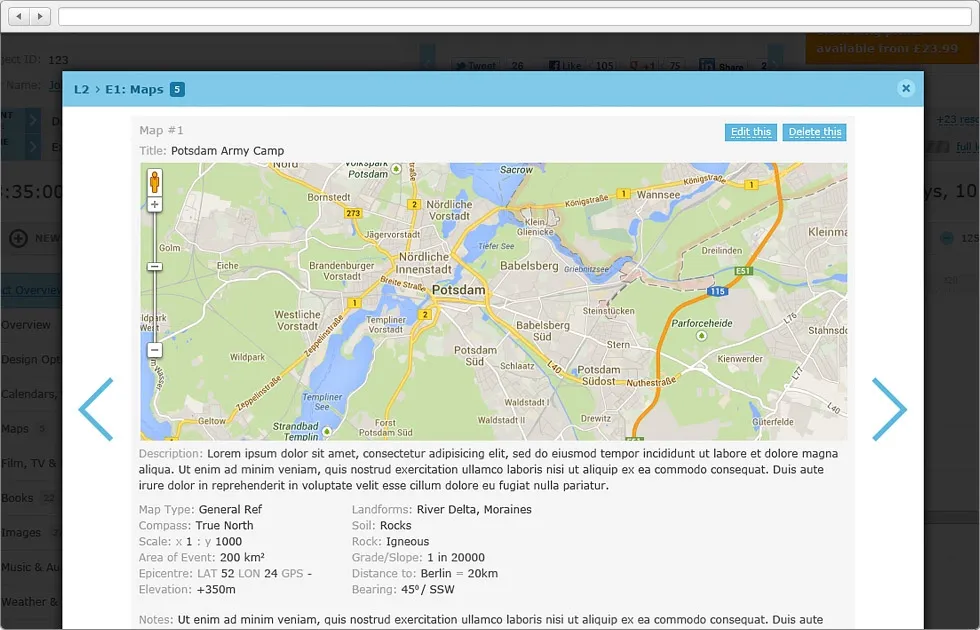The height and width of the screenshot is (630, 980).
Task: Click Volkspark Potsdam marker icon
Action: (396, 169)
